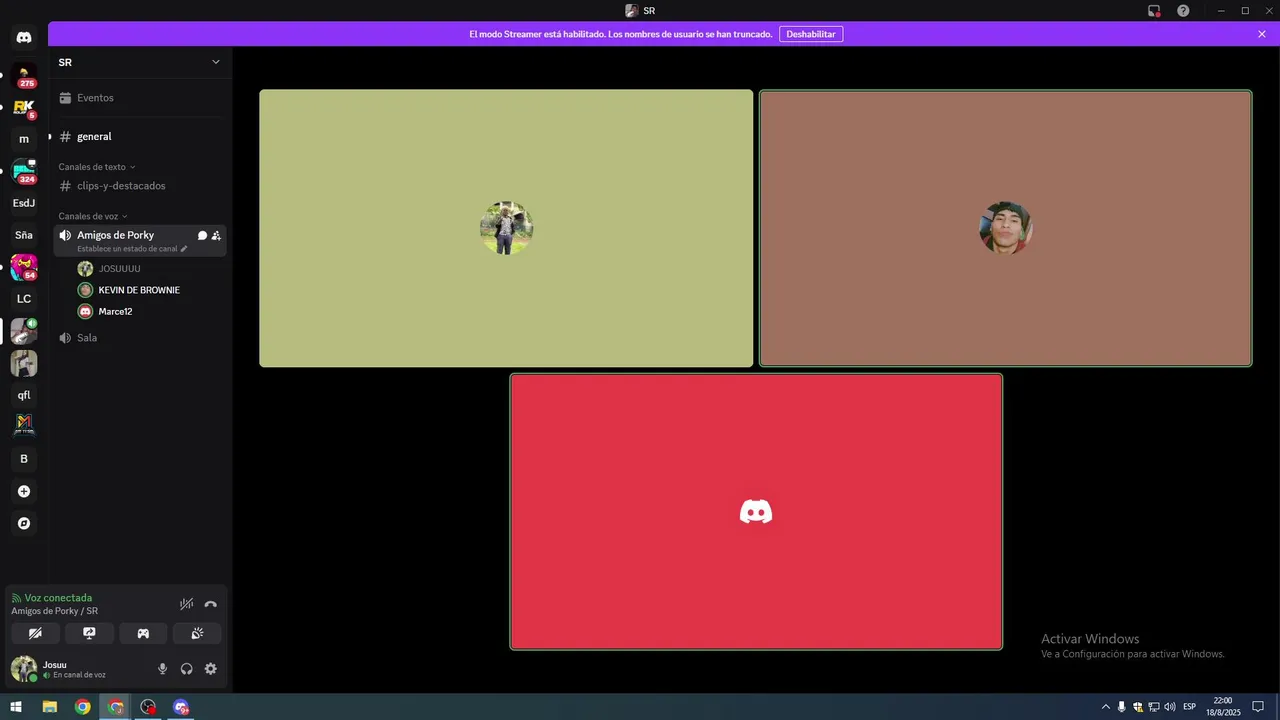The image size is (1280, 720).
Task: Open chat for Amigos de Porky channel
Action: [202, 236]
